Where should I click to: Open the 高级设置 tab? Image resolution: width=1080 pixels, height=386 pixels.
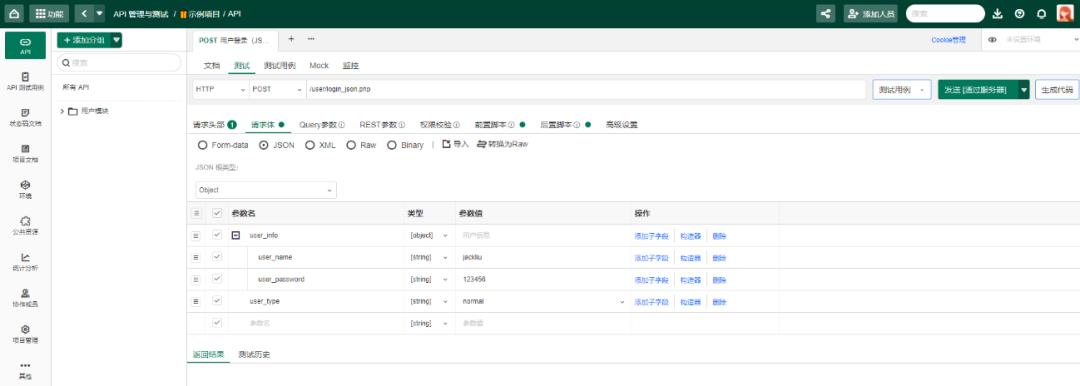621,125
